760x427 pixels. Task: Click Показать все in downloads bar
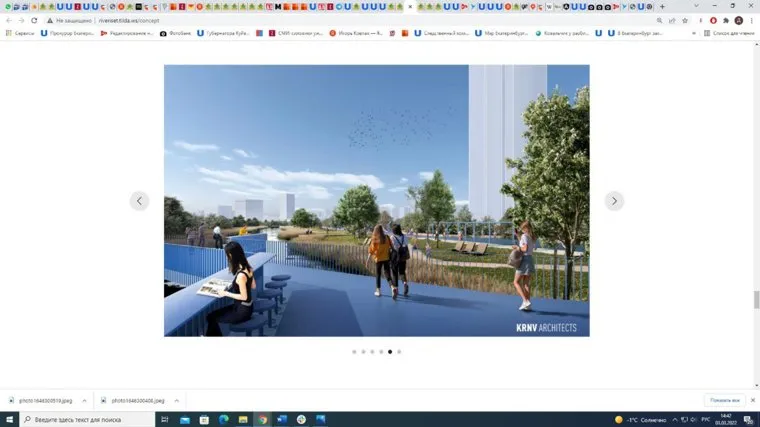coord(725,400)
